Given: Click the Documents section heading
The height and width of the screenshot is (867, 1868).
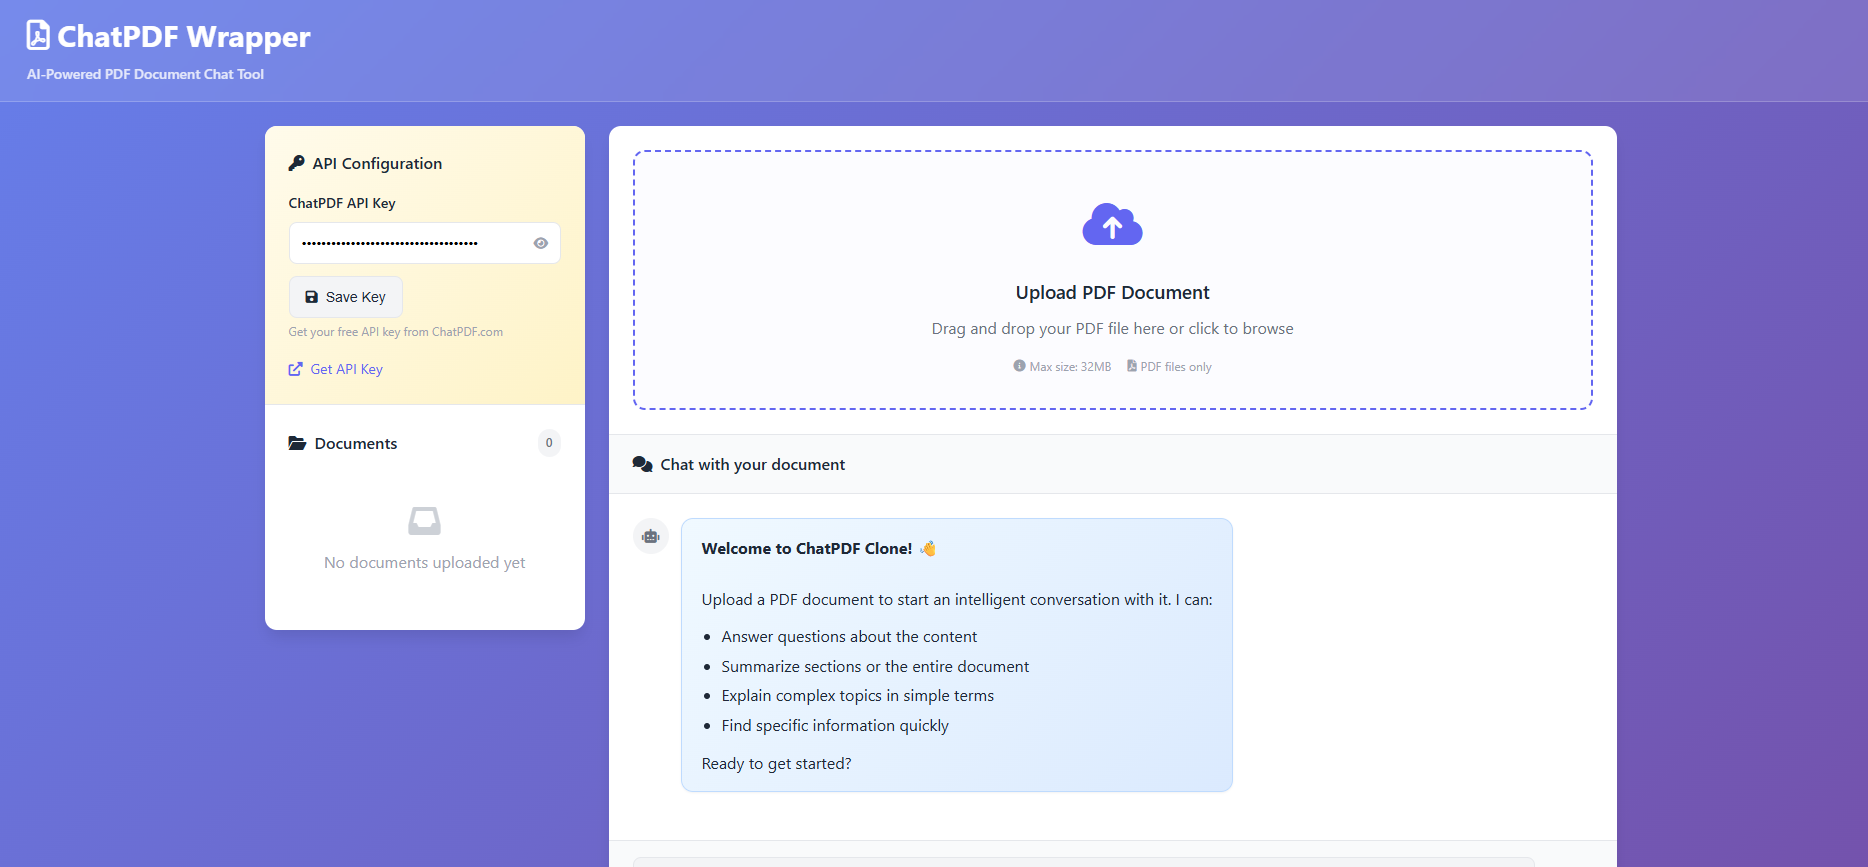Looking at the screenshot, I should (356, 443).
